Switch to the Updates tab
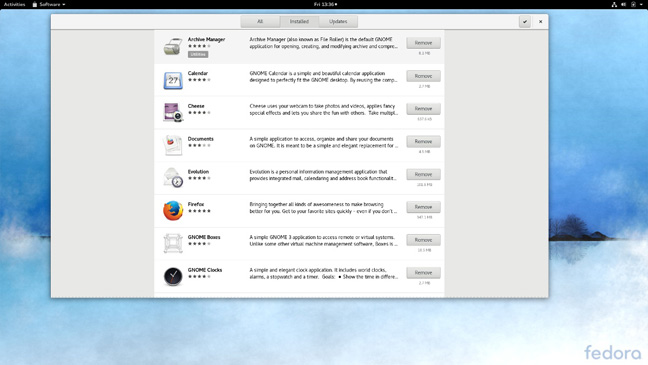Screen dimensions: 648x365 [x=338, y=21]
